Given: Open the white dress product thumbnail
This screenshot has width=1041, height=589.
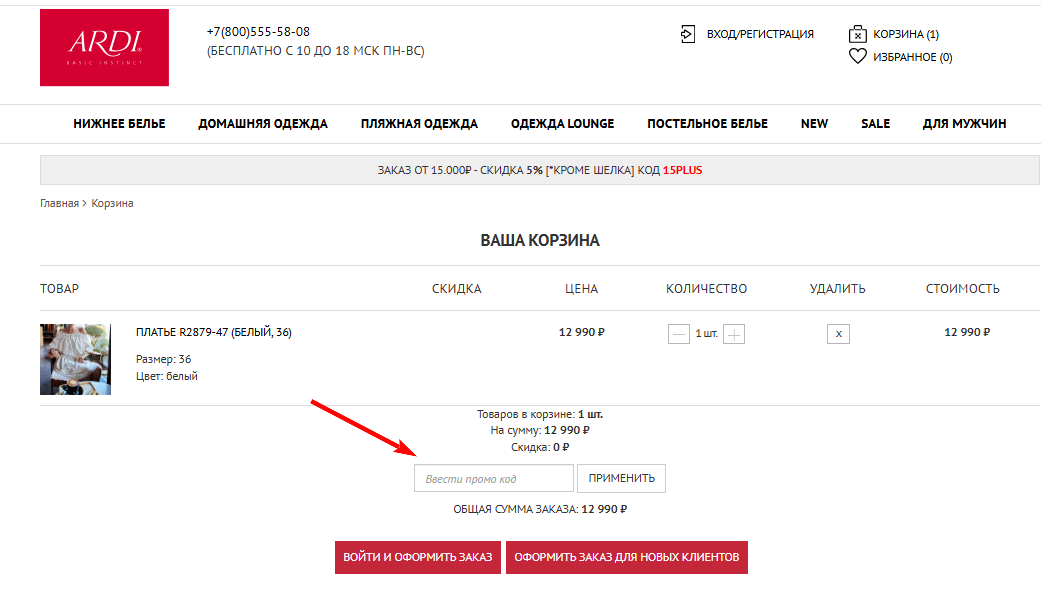Looking at the screenshot, I should [x=75, y=359].
